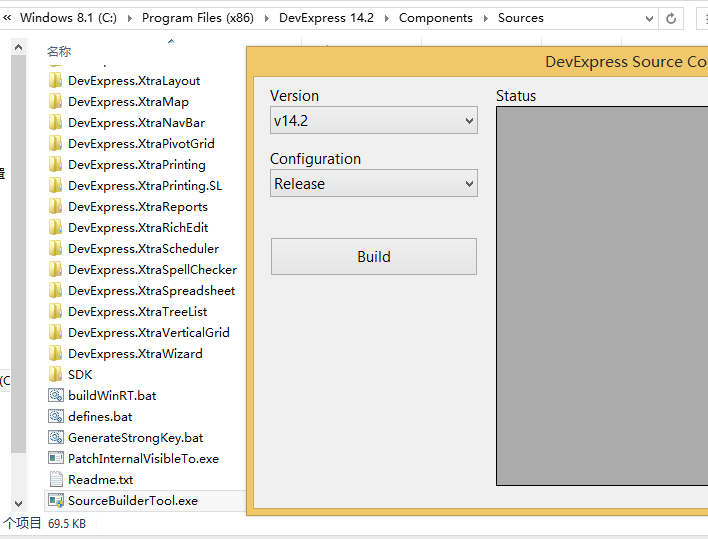The width and height of the screenshot is (708, 539).
Task: Expand the address bar history dropdown
Action: tap(649, 19)
